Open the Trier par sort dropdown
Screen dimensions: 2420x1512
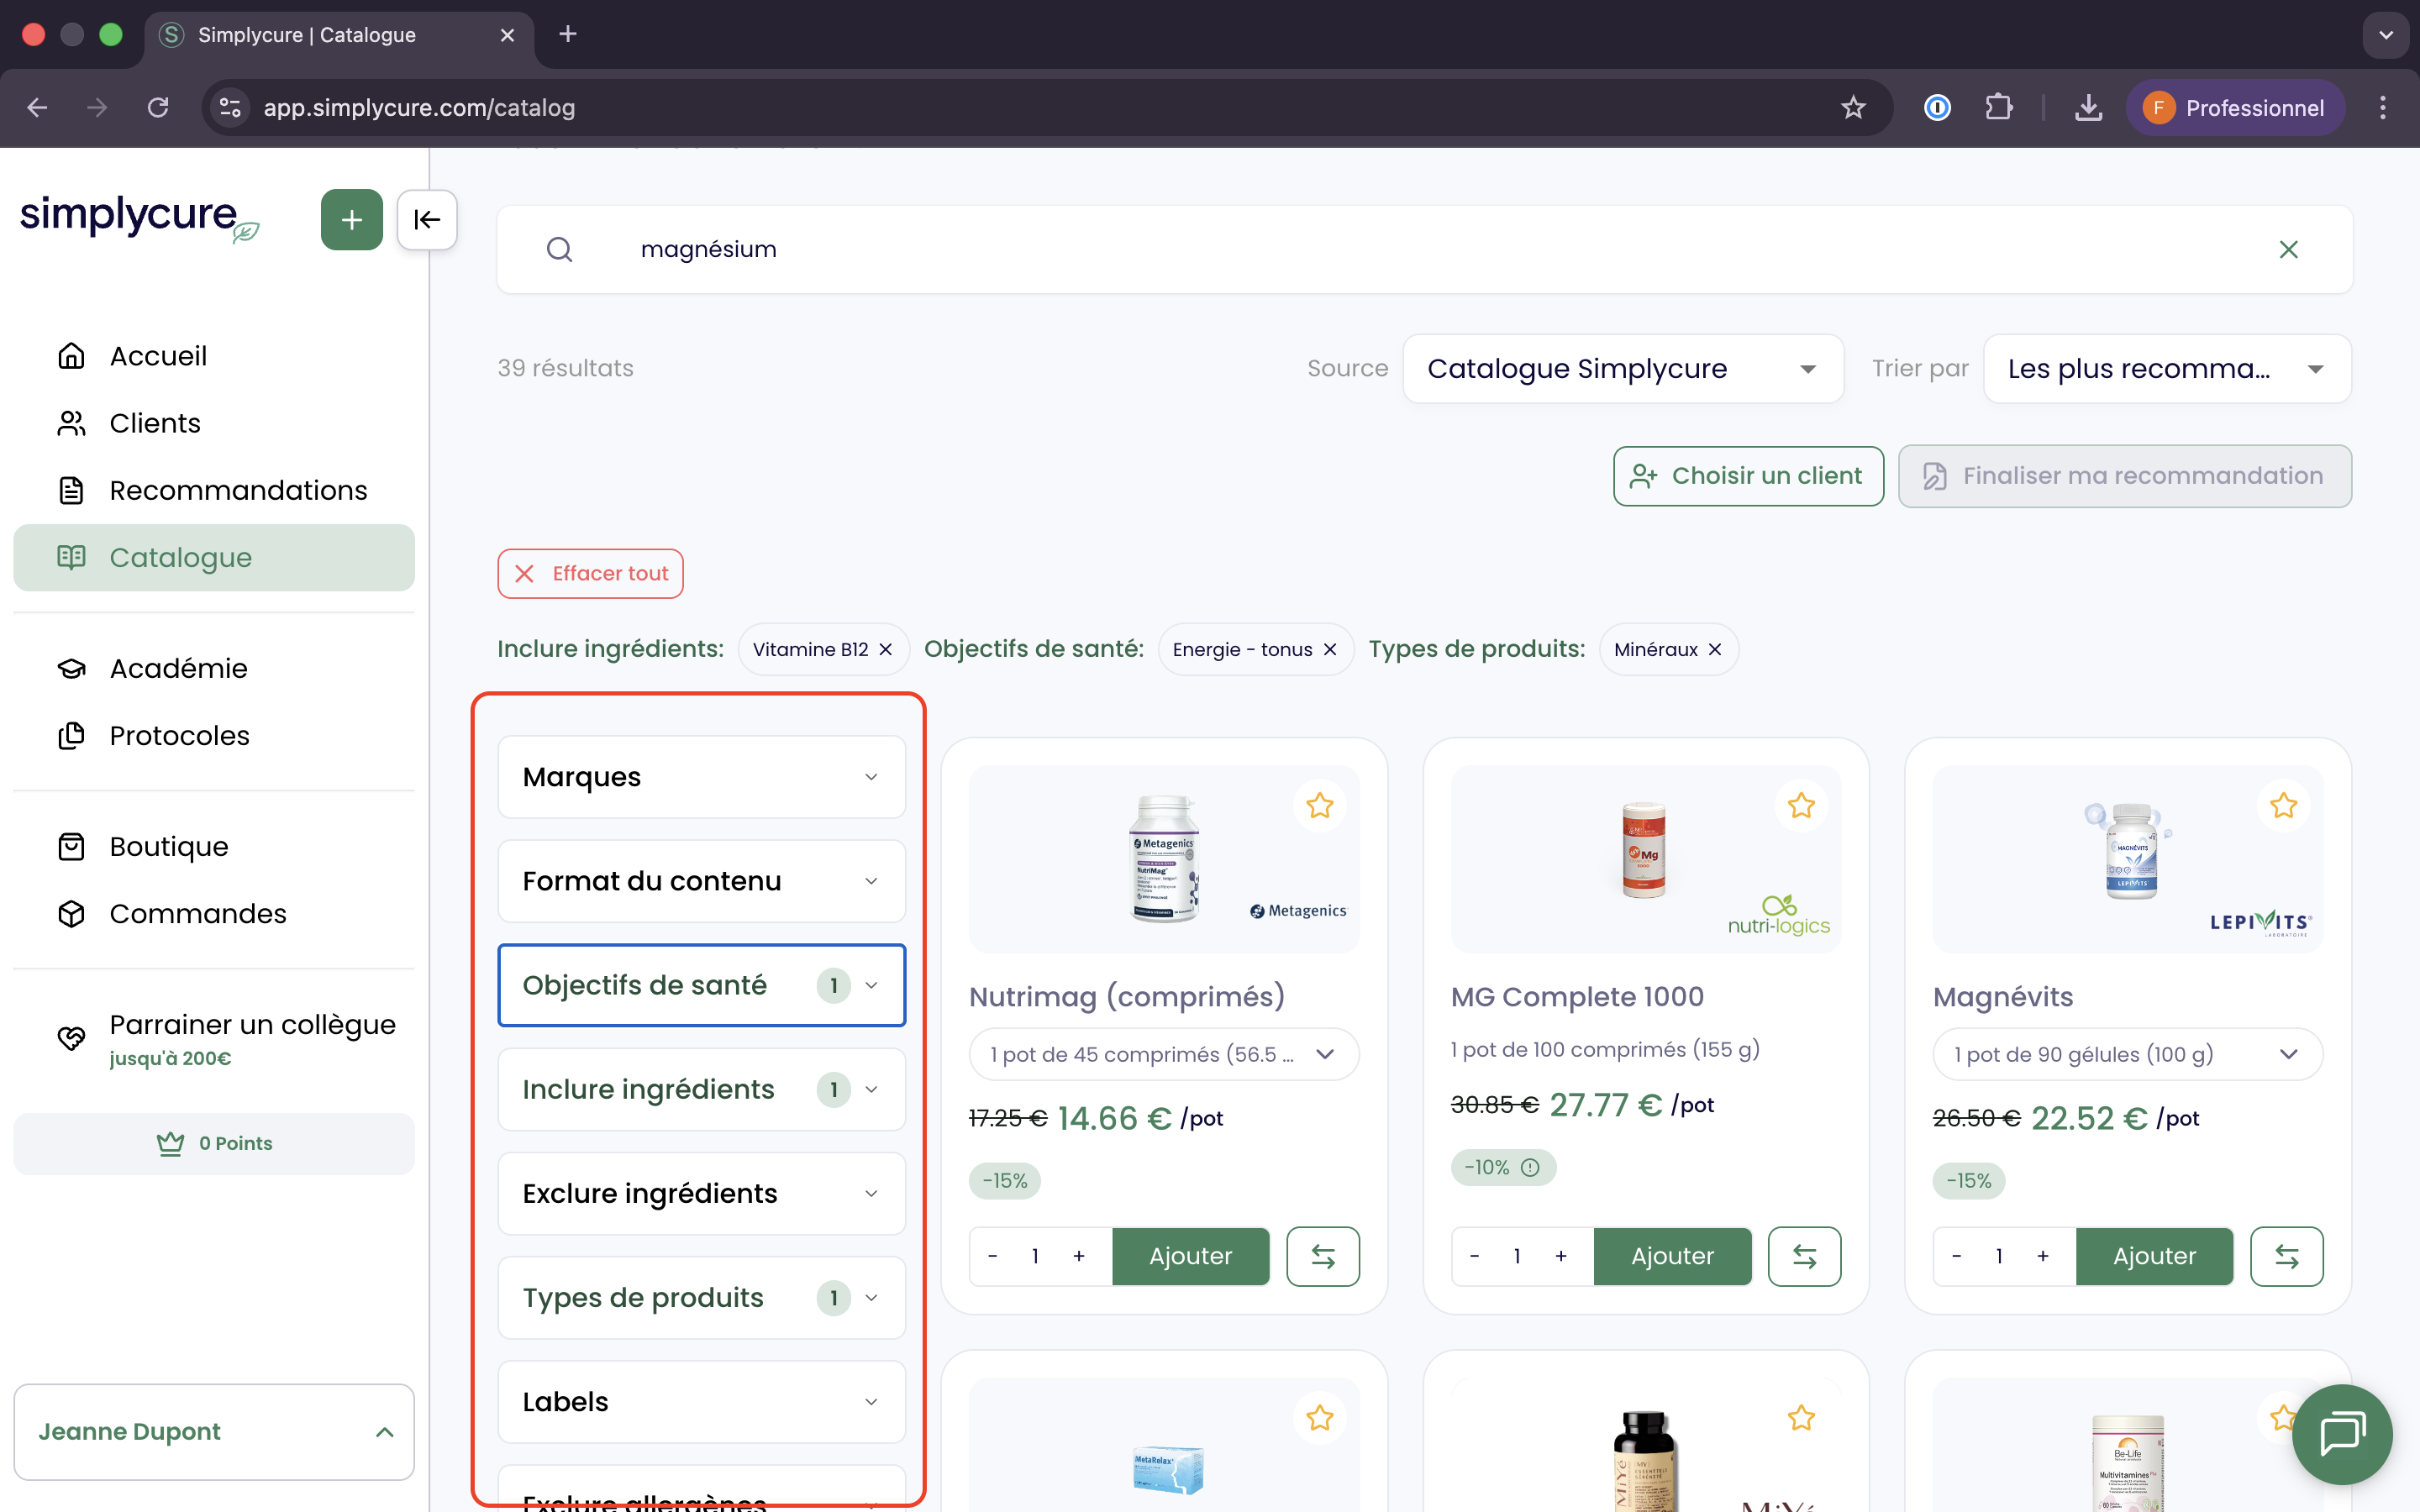pos(2166,369)
